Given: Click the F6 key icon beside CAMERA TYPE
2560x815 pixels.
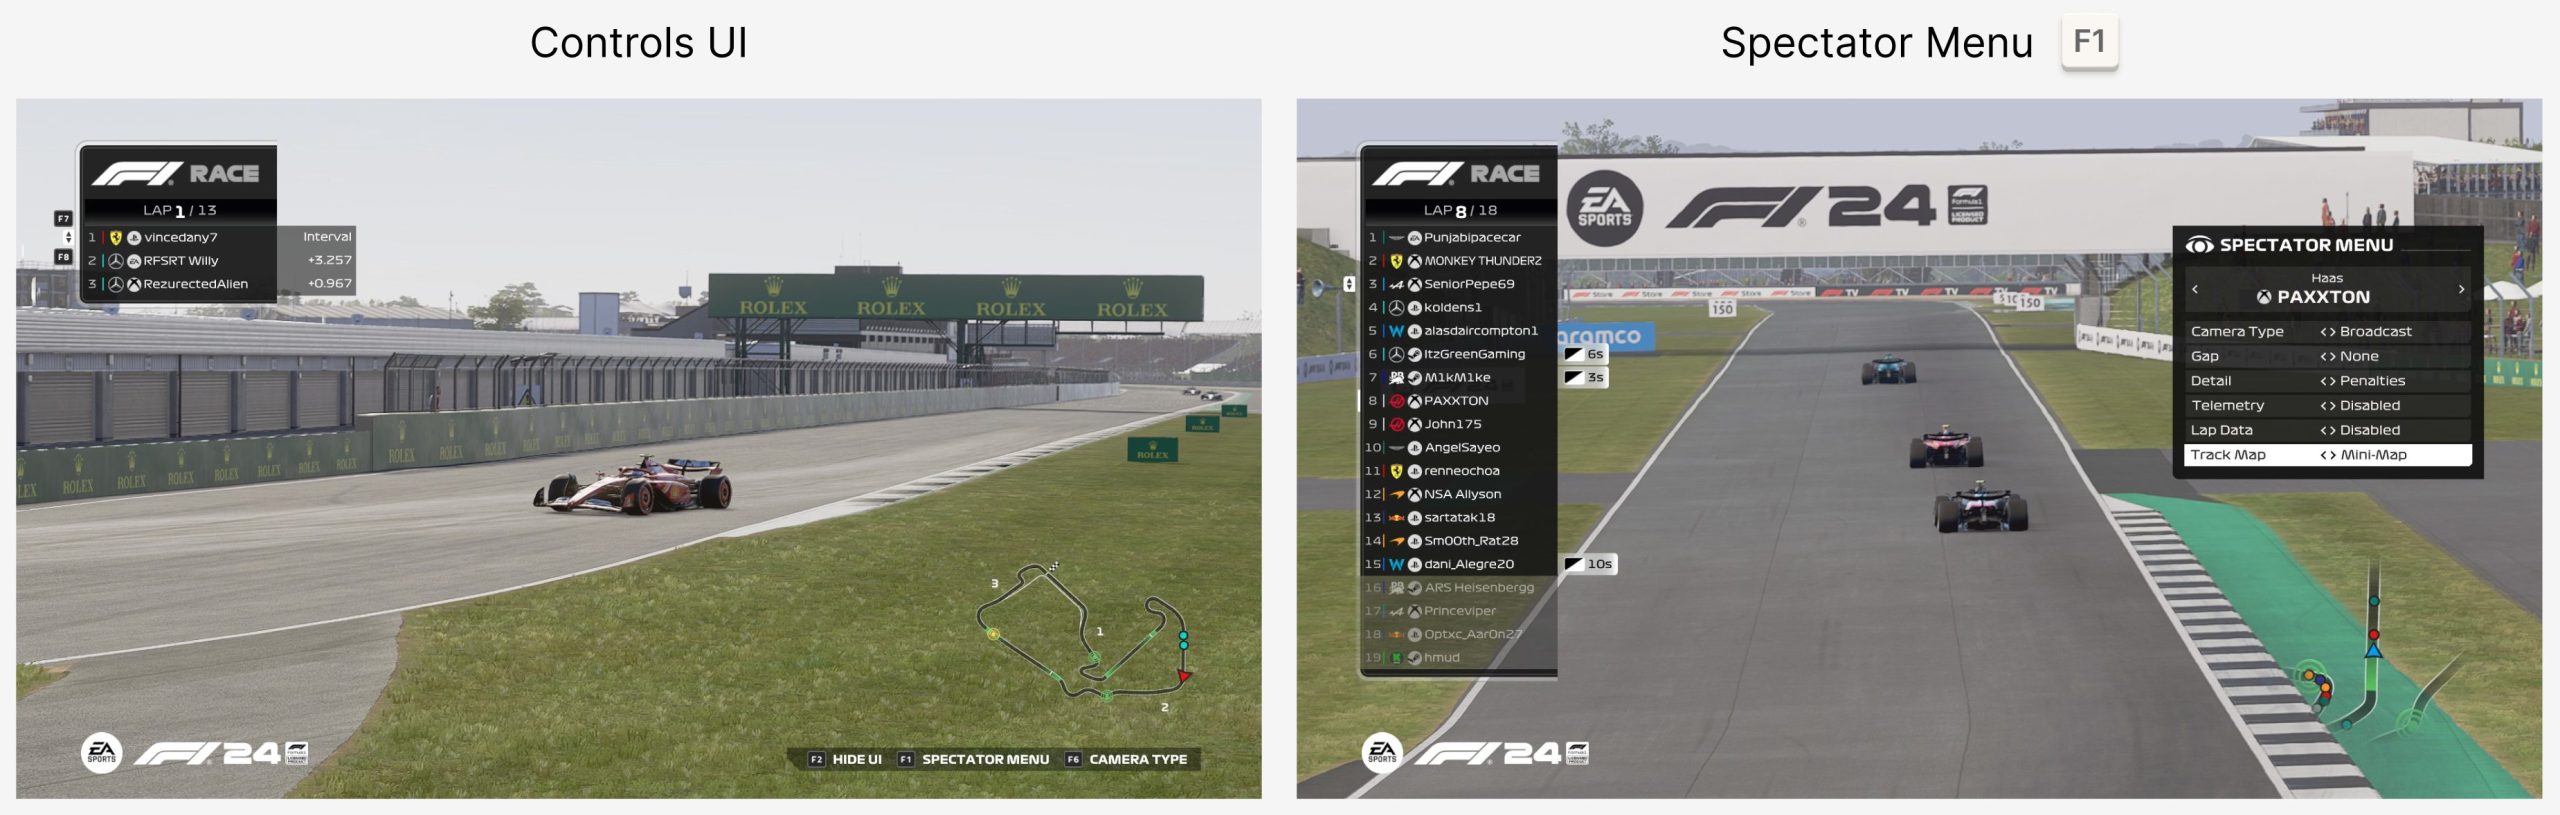Looking at the screenshot, I should pos(1073,760).
